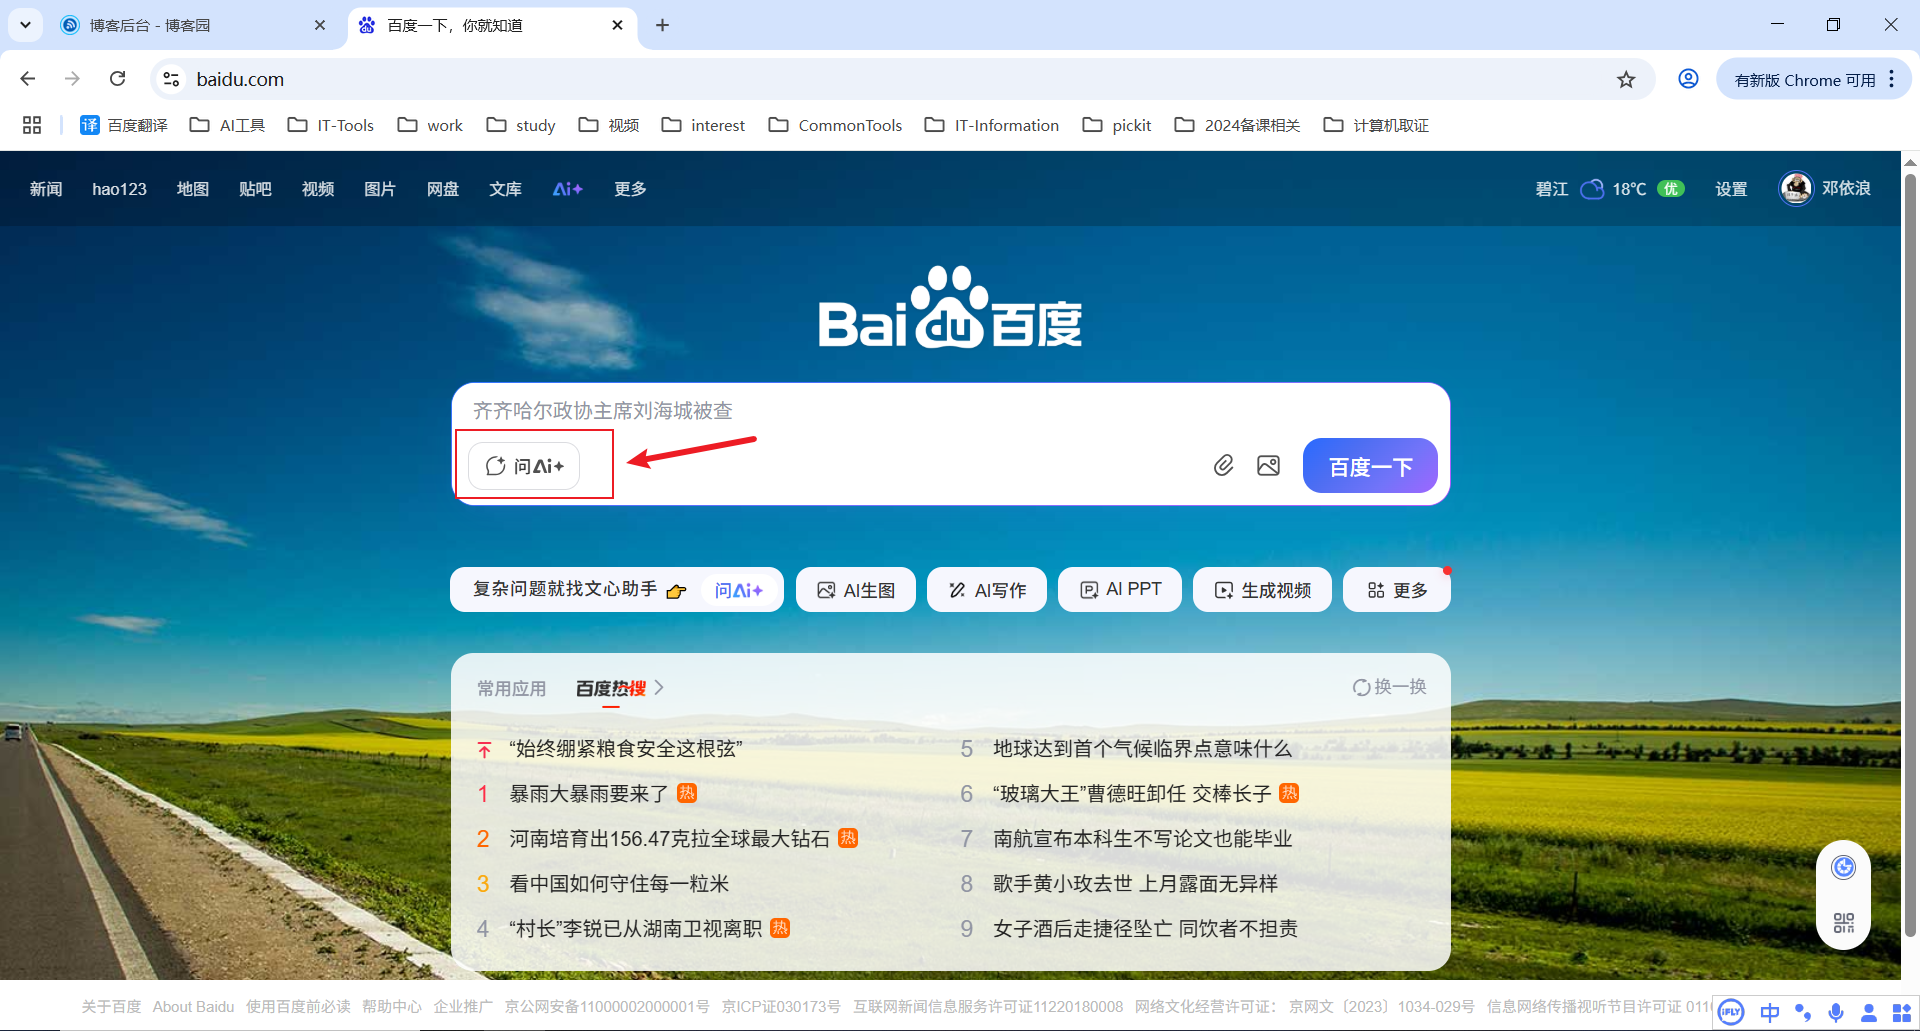
Task: Click 有新版 Chrome 可用 update button
Action: 1804,80
